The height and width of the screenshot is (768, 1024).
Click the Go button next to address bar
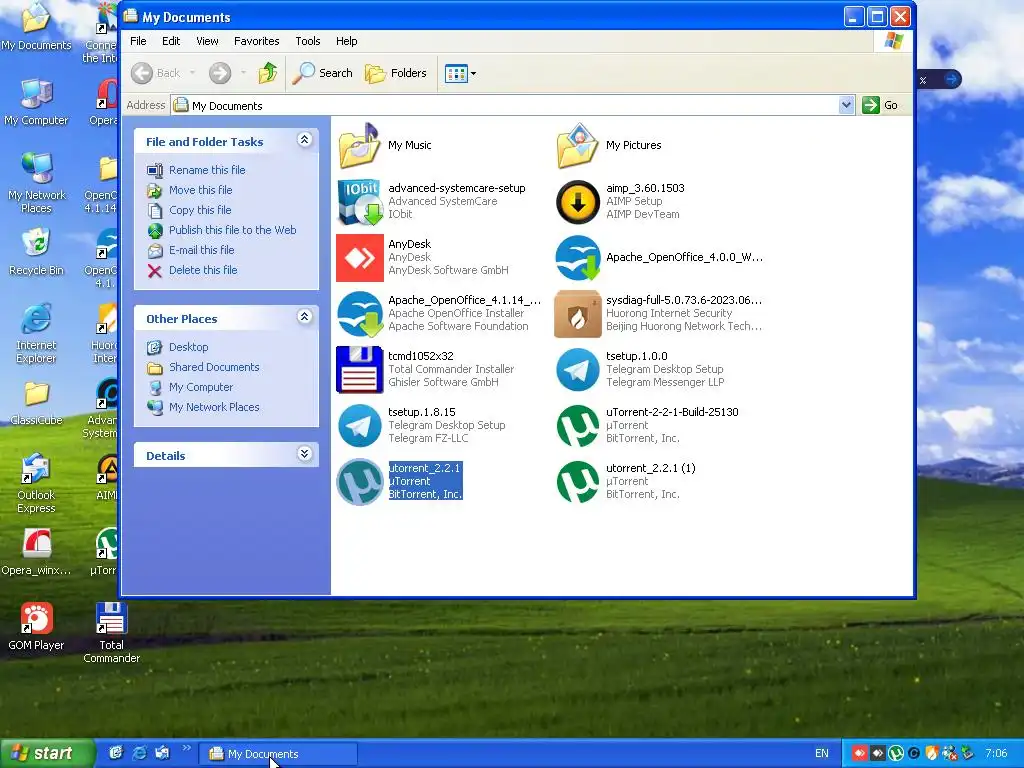[x=881, y=105]
